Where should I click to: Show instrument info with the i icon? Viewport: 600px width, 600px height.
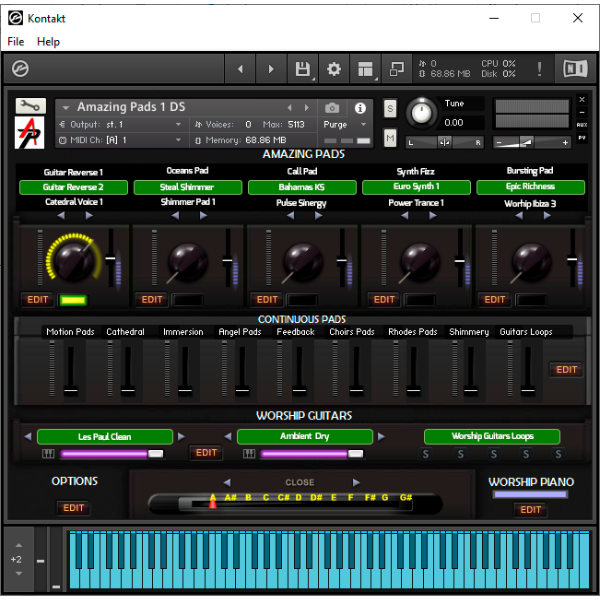tap(360, 108)
